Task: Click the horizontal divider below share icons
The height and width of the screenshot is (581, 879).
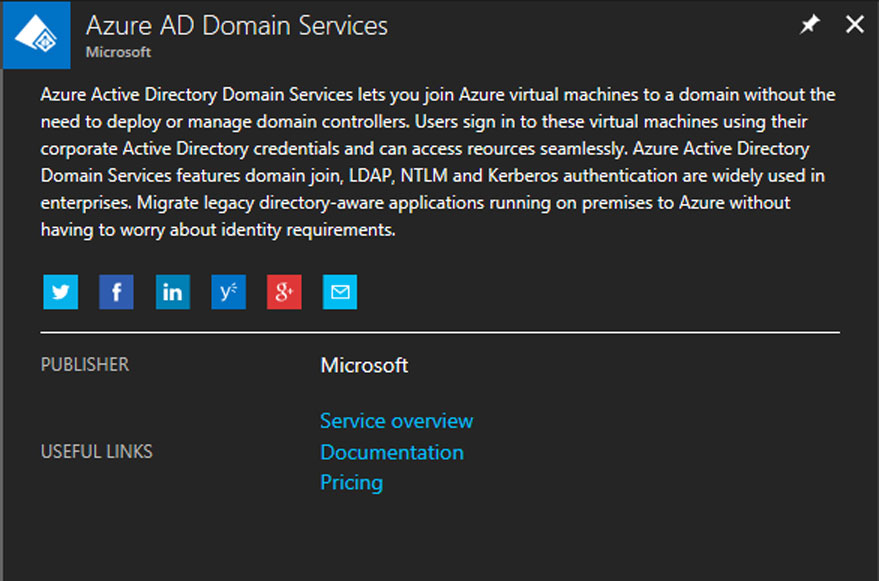Action: click(x=440, y=333)
